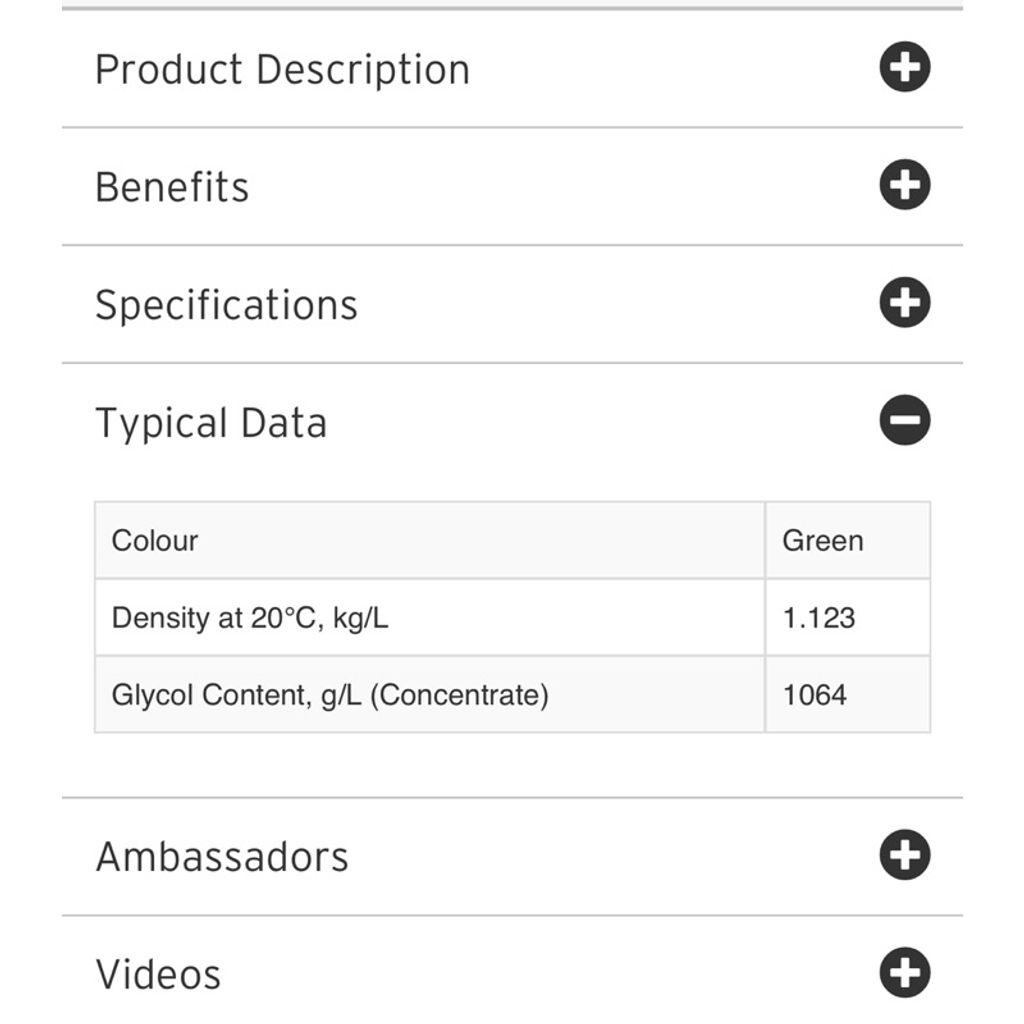Click the Product Description accordion row's empty area
1024x1024 pixels.
click(673, 69)
